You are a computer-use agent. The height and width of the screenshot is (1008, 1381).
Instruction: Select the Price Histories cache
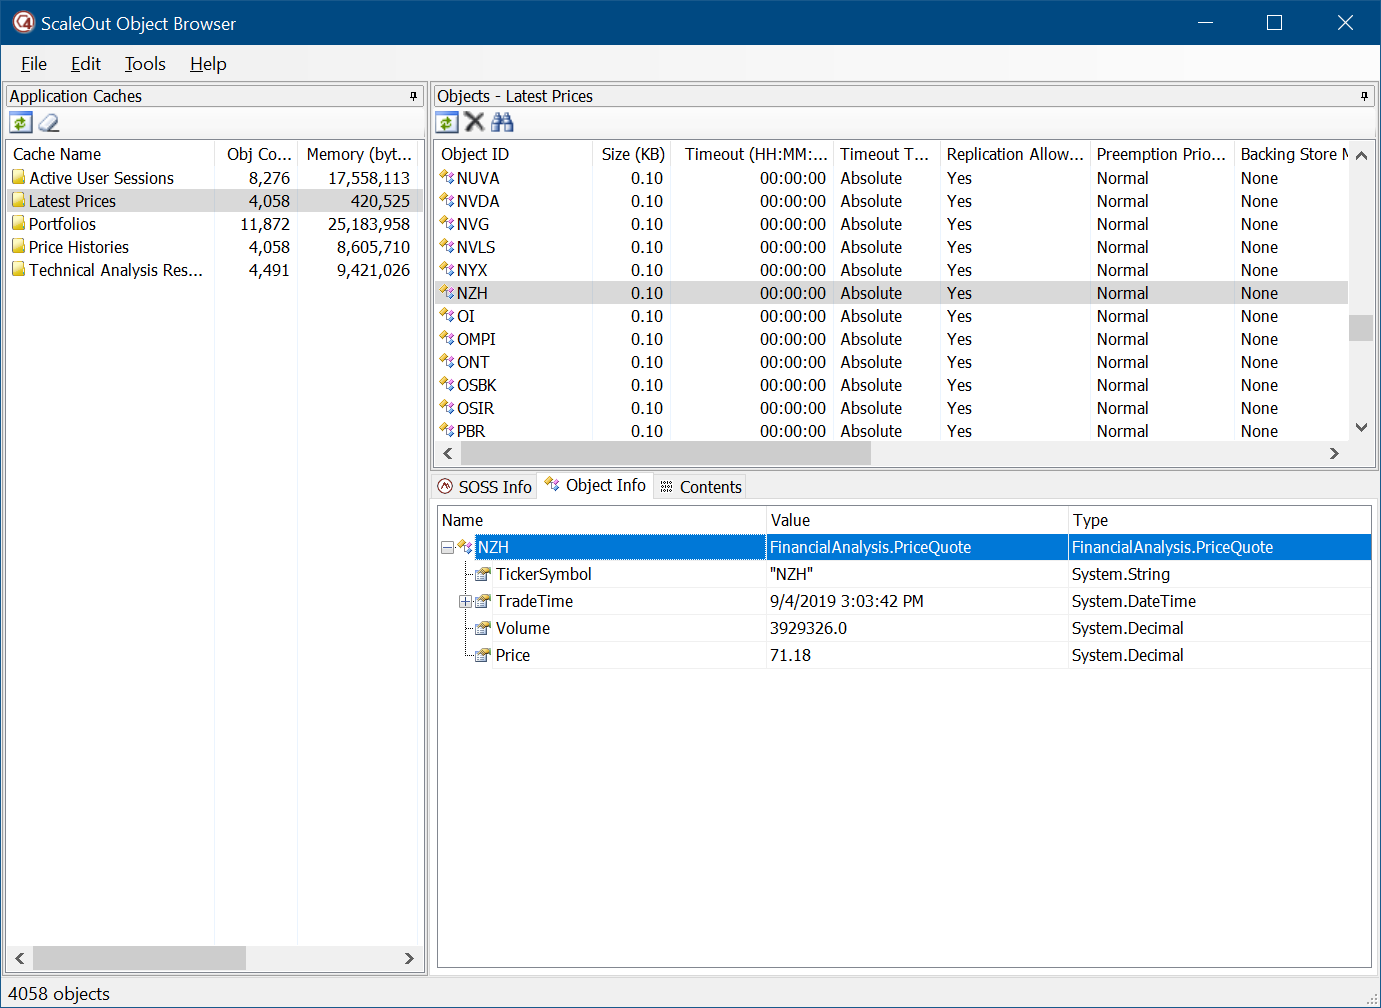click(x=79, y=247)
